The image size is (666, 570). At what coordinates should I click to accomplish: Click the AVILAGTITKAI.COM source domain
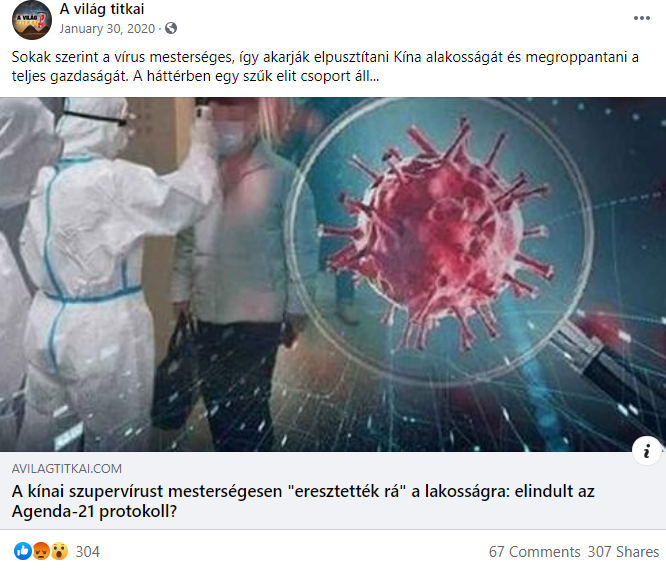(x=67, y=468)
